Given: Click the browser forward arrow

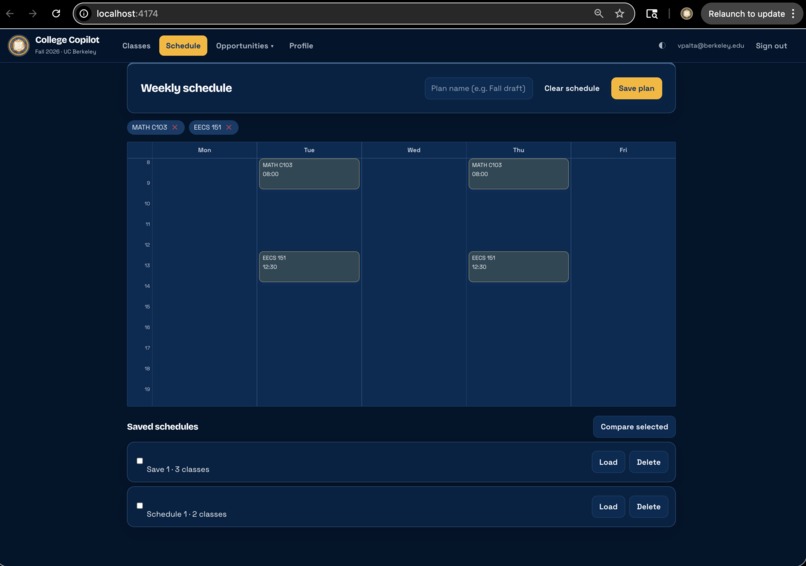Looking at the screenshot, I should 32,13.
